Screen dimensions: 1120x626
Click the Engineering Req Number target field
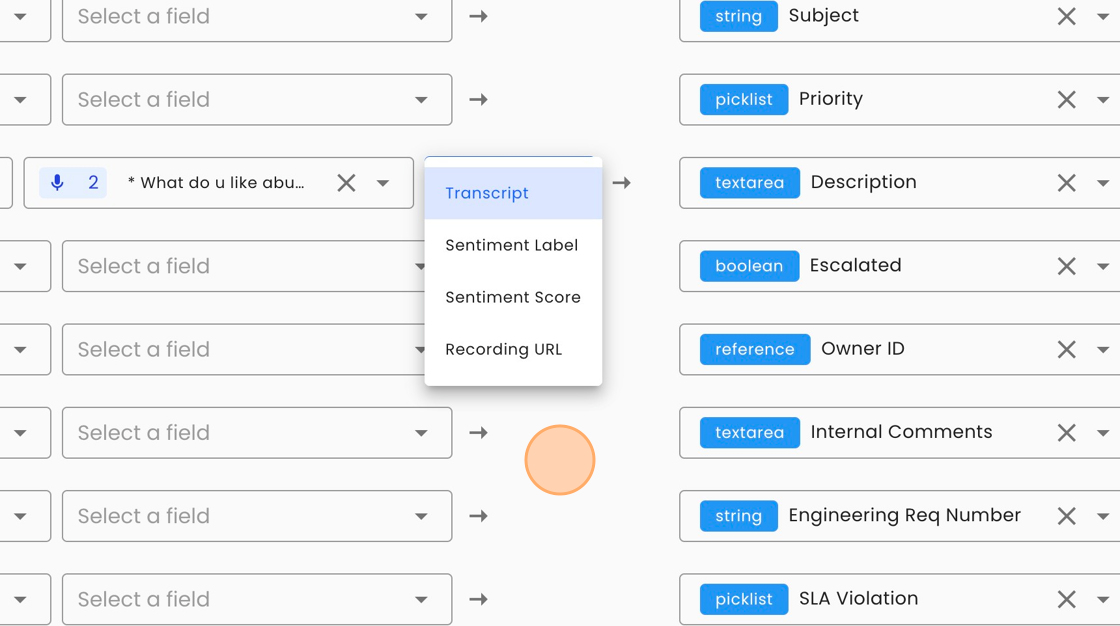(904, 516)
